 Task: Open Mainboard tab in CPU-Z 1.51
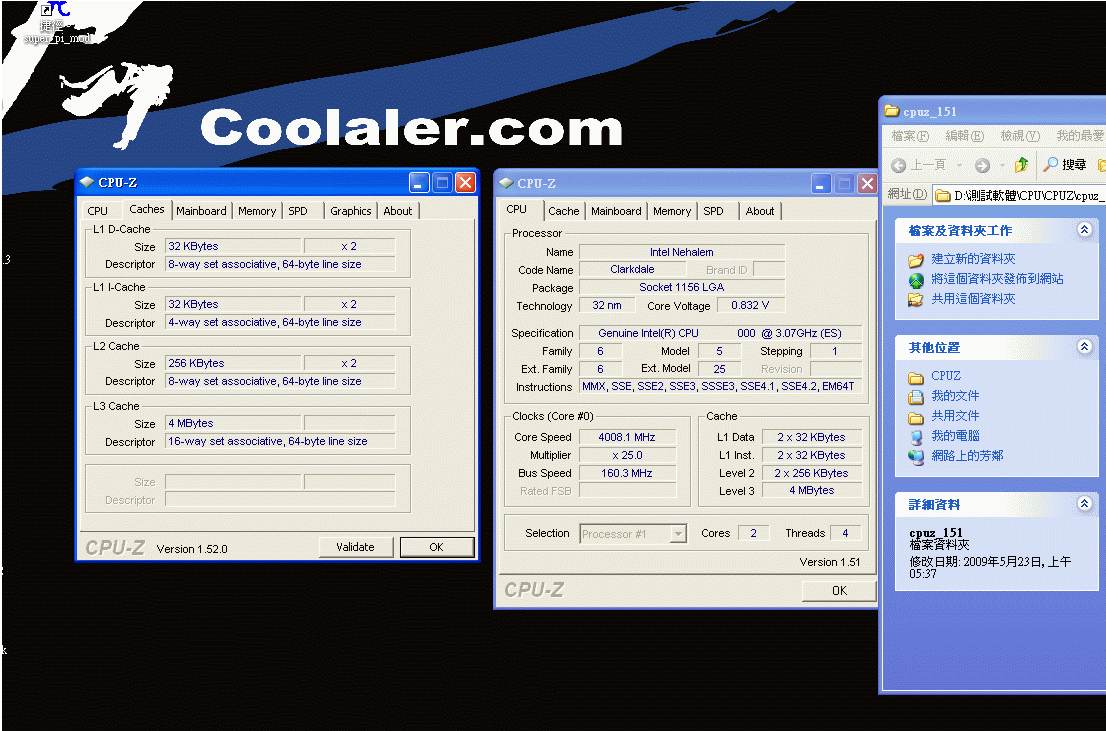click(x=616, y=211)
